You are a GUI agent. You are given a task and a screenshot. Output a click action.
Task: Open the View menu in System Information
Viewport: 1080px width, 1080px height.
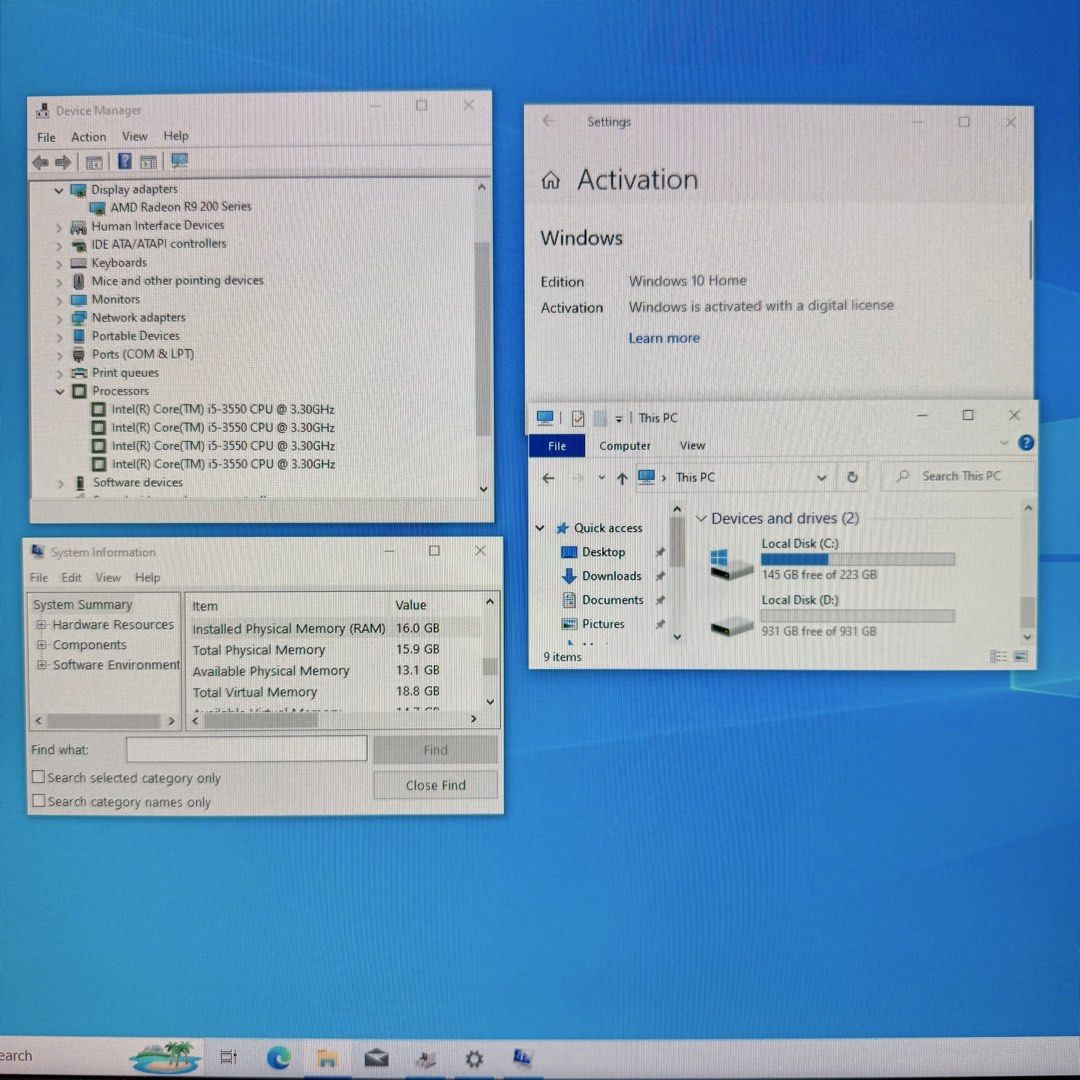pos(107,577)
